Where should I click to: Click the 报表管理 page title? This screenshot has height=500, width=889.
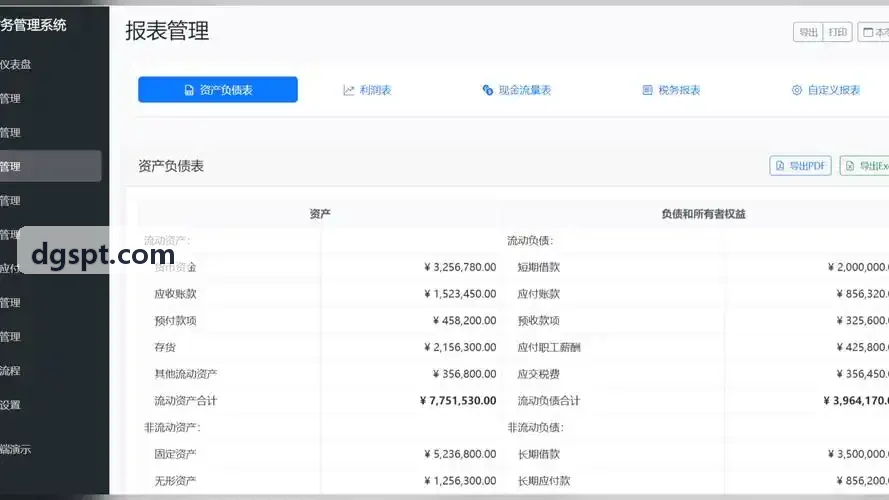click(167, 31)
